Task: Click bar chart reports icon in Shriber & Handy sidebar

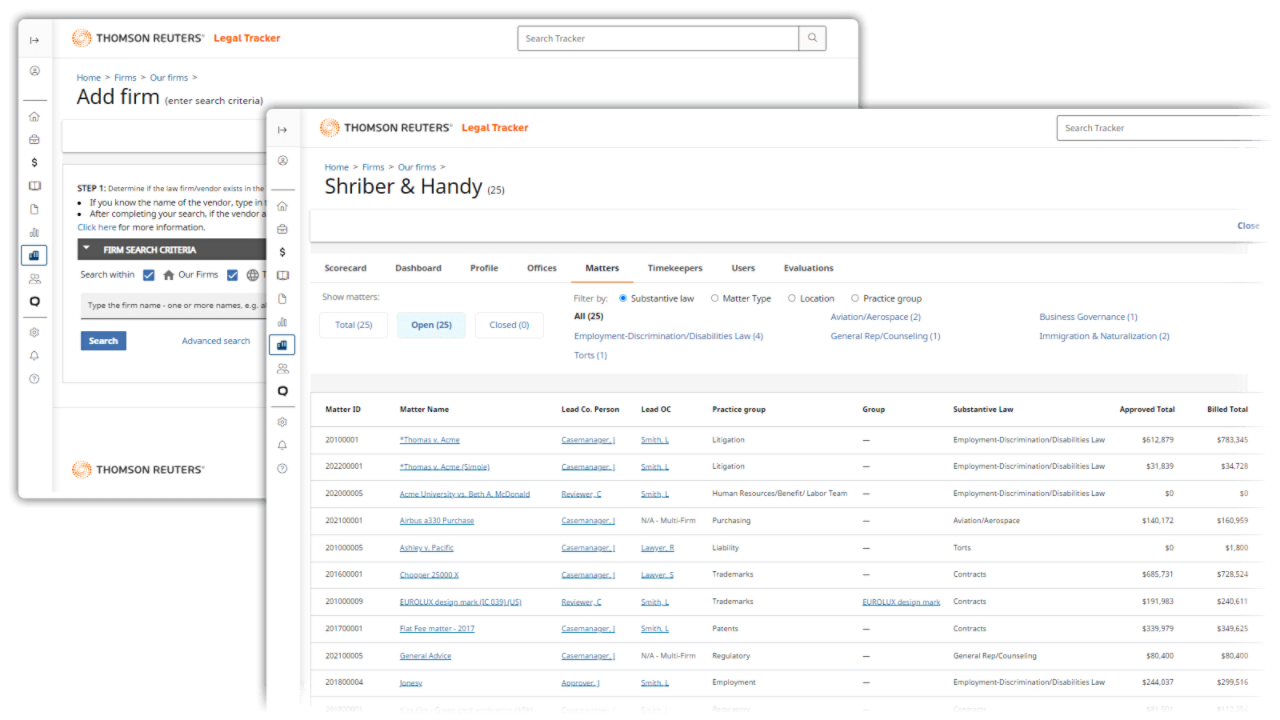Action: click(x=282, y=322)
